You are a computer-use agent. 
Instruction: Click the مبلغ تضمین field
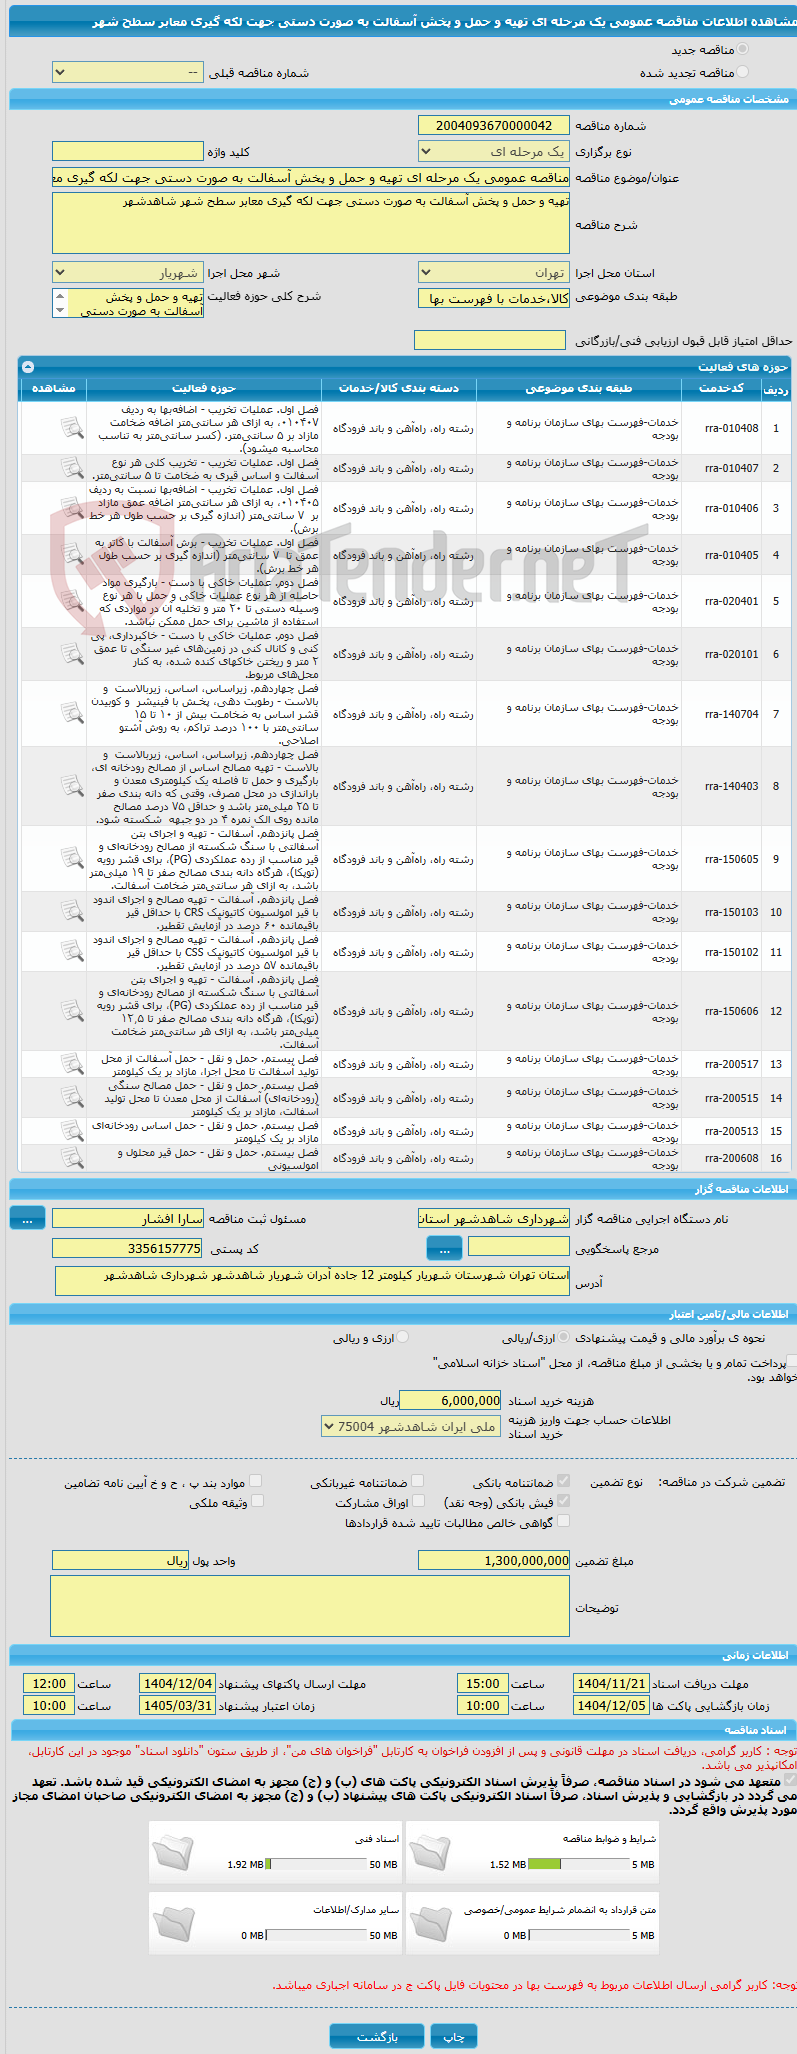coord(494,1561)
